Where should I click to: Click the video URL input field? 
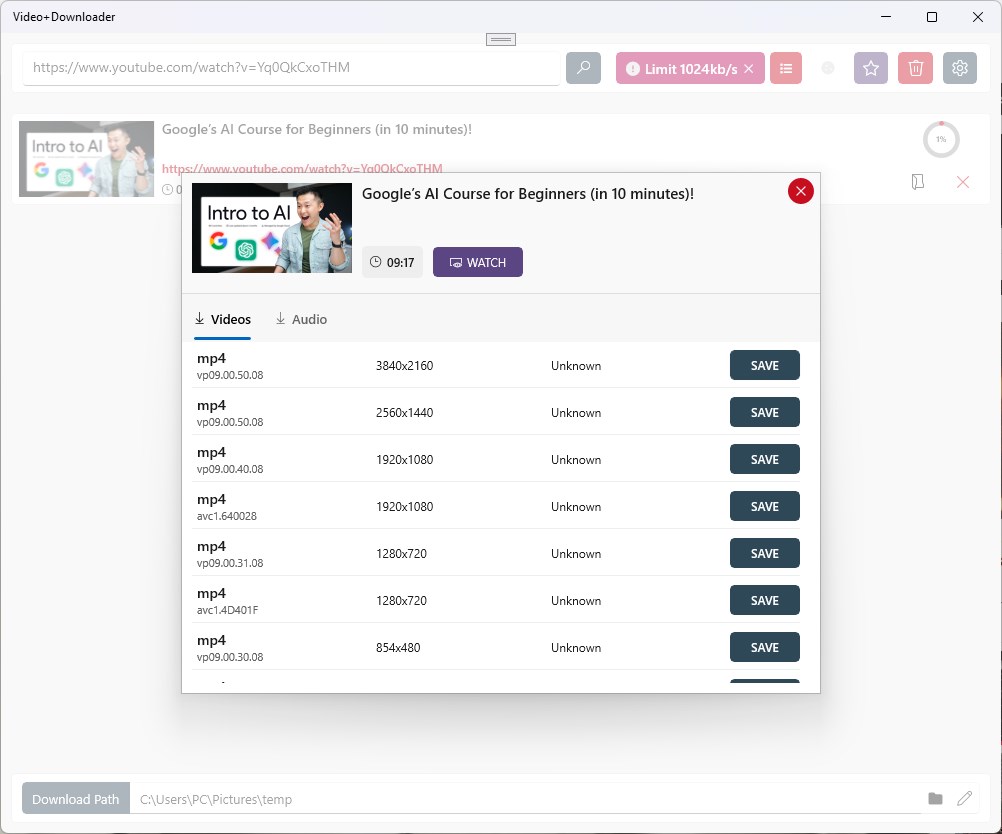pos(290,68)
